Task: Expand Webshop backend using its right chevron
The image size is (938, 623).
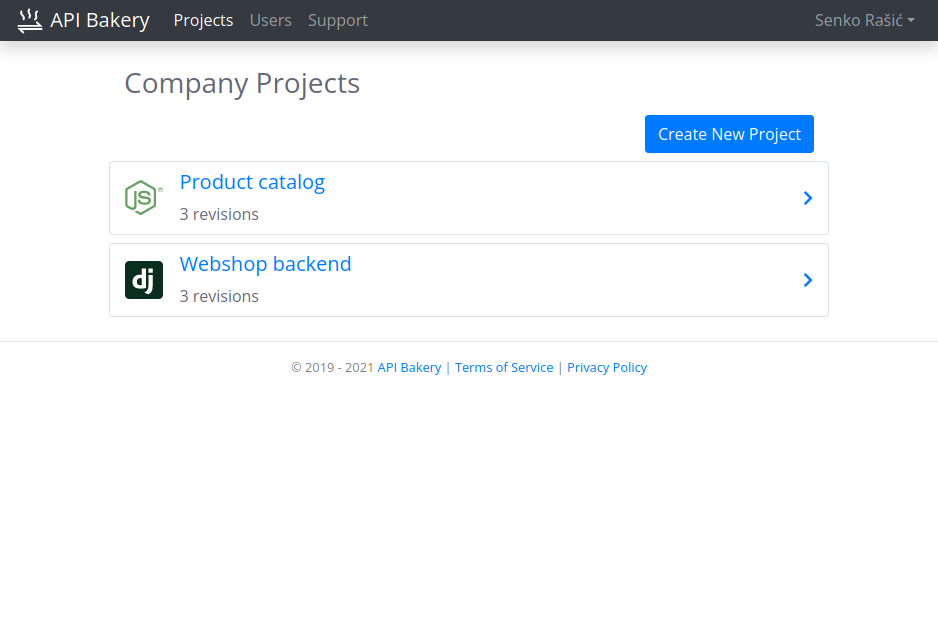Action: 808,280
